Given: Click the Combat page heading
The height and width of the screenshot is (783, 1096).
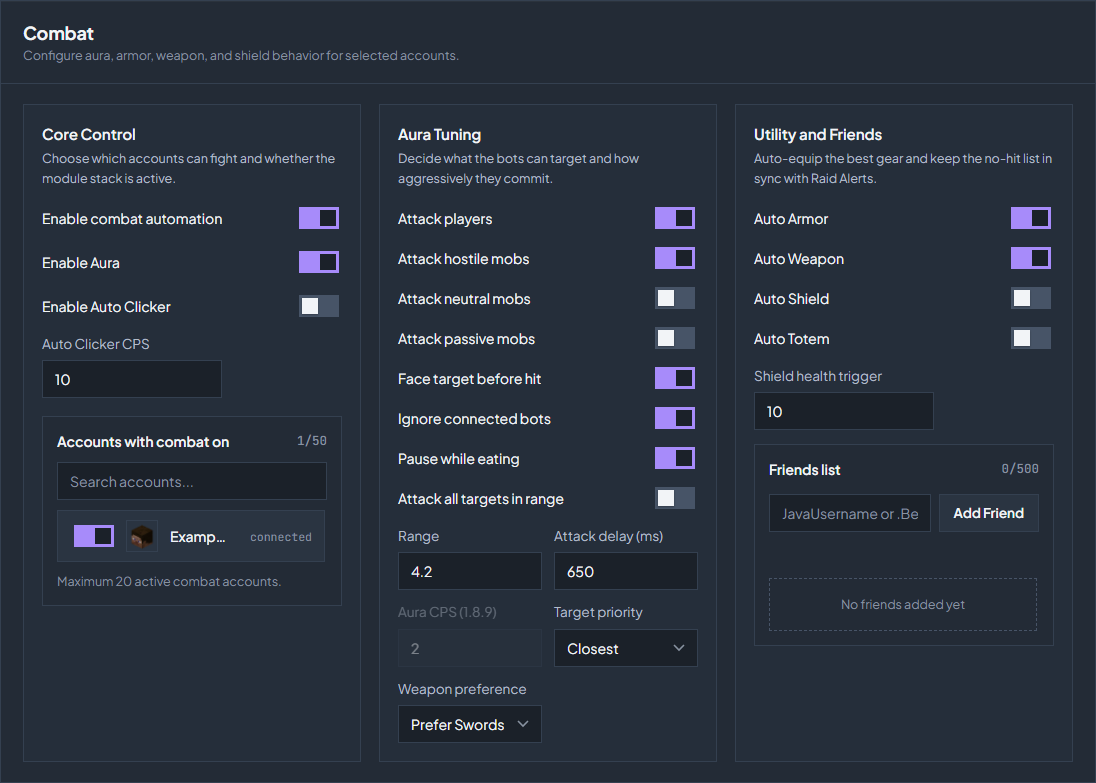Looking at the screenshot, I should (x=59, y=33).
